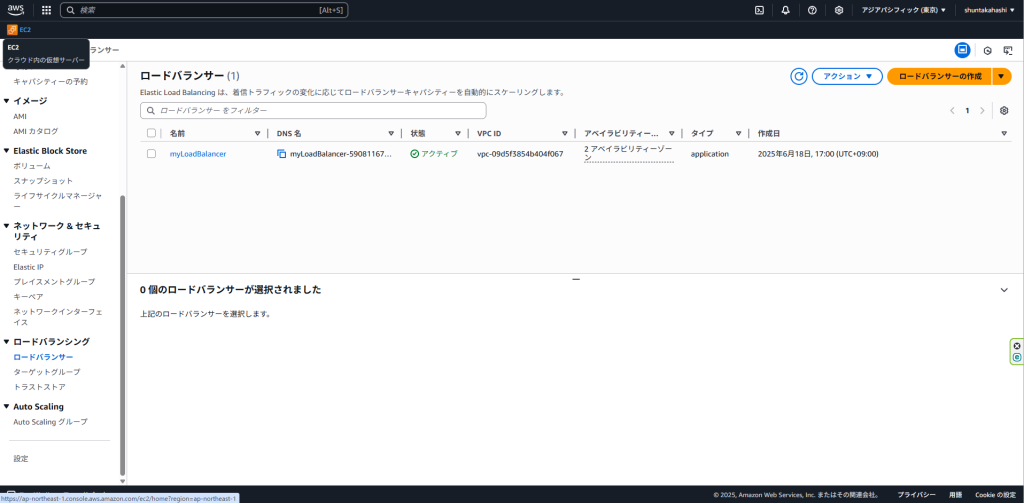
Task: Check the myLoadBalancer row checkbox
Action: 152,154
